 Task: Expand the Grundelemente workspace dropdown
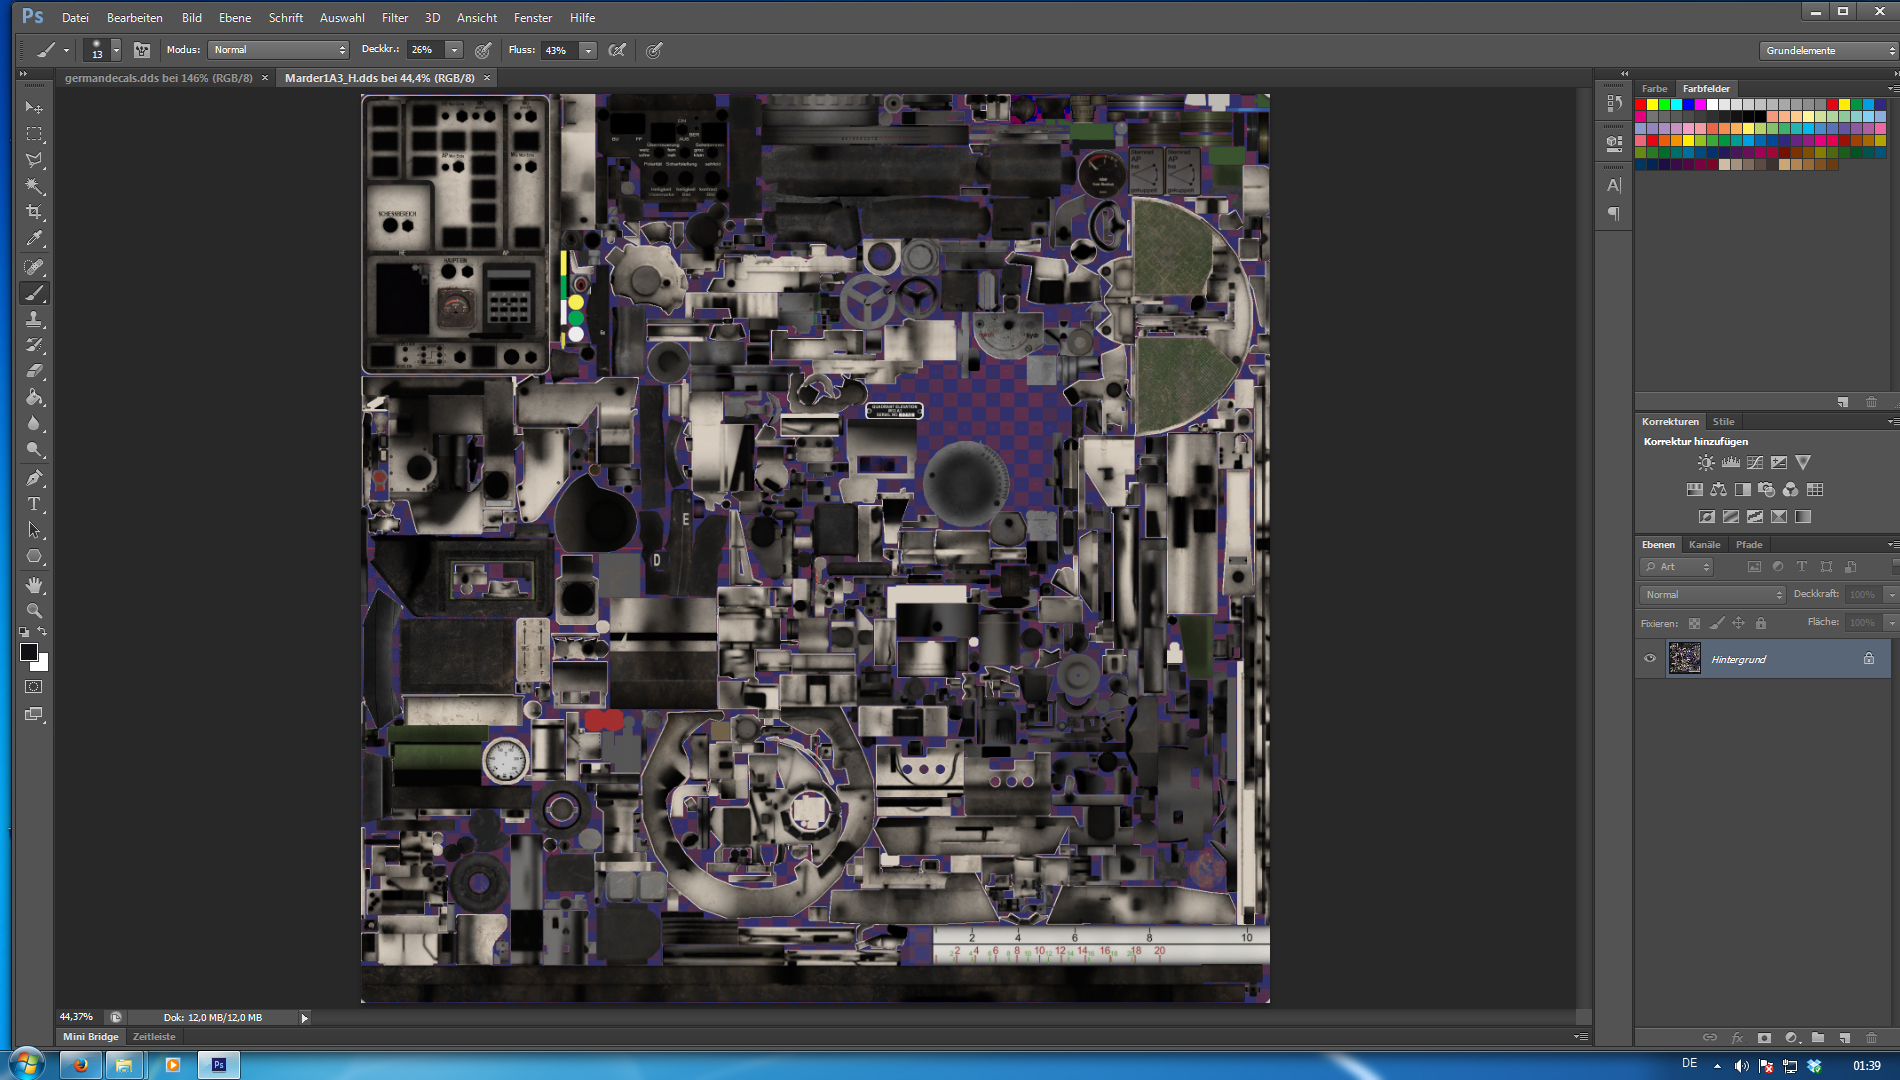(1827, 50)
